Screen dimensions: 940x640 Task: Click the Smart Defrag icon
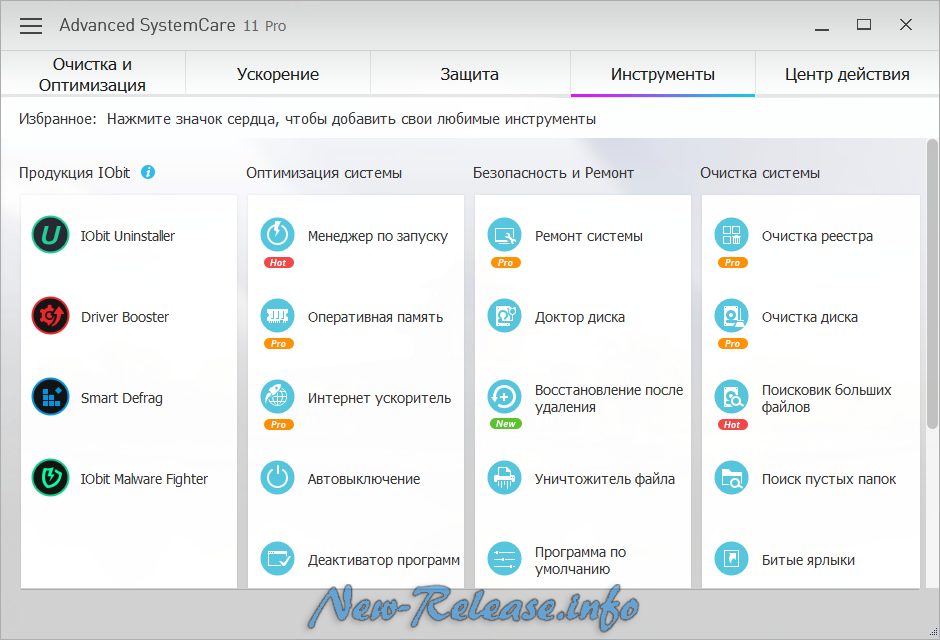(50, 397)
